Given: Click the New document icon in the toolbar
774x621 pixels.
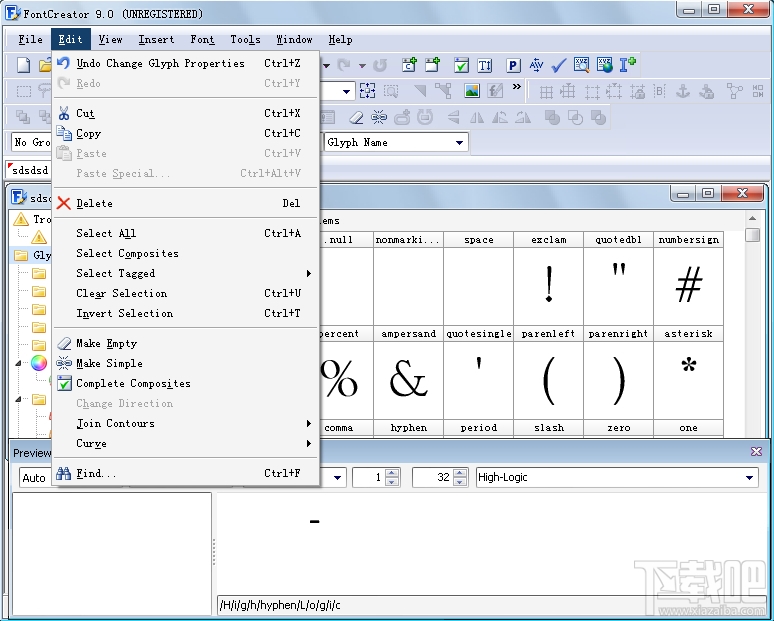Looking at the screenshot, I should coord(24,65).
